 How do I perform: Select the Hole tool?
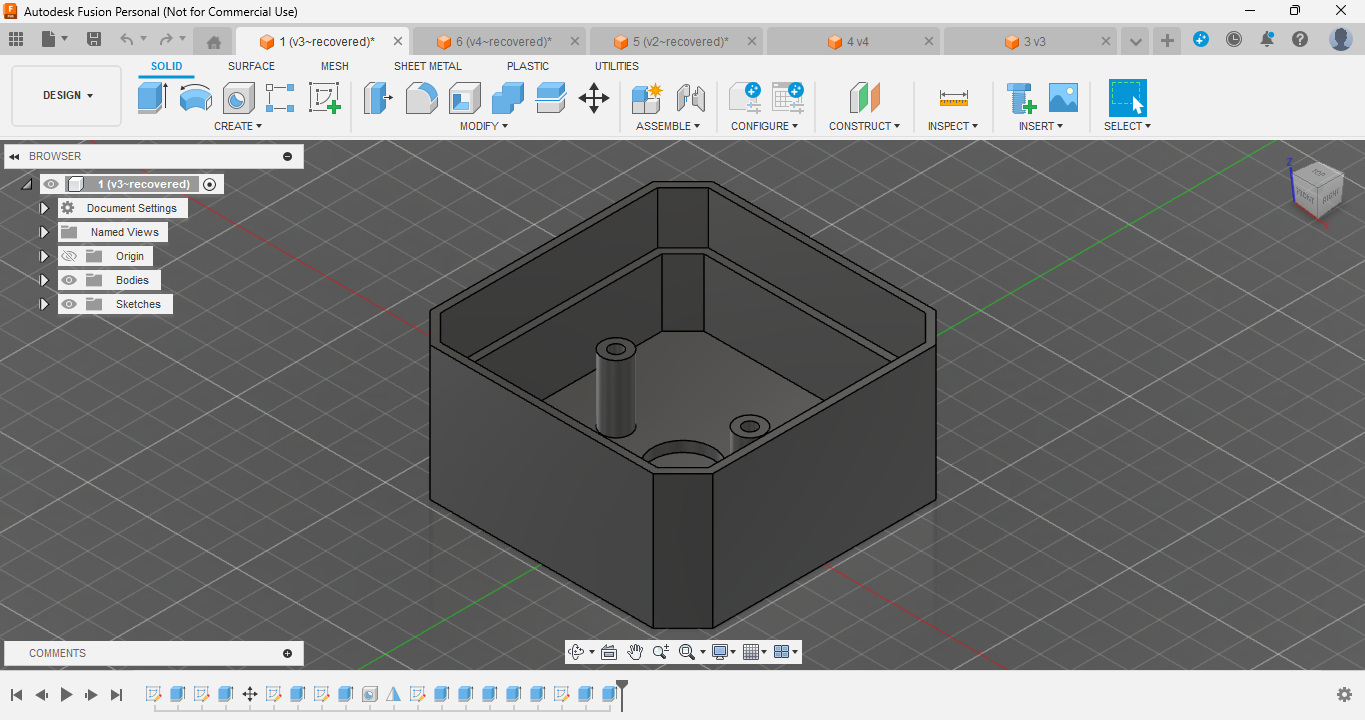(238, 98)
